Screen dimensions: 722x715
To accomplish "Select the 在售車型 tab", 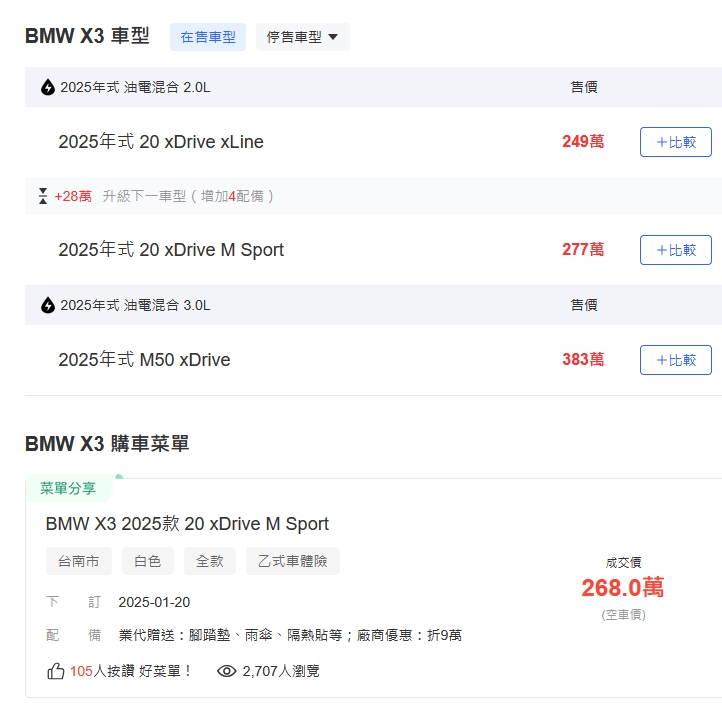I will (208, 37).
